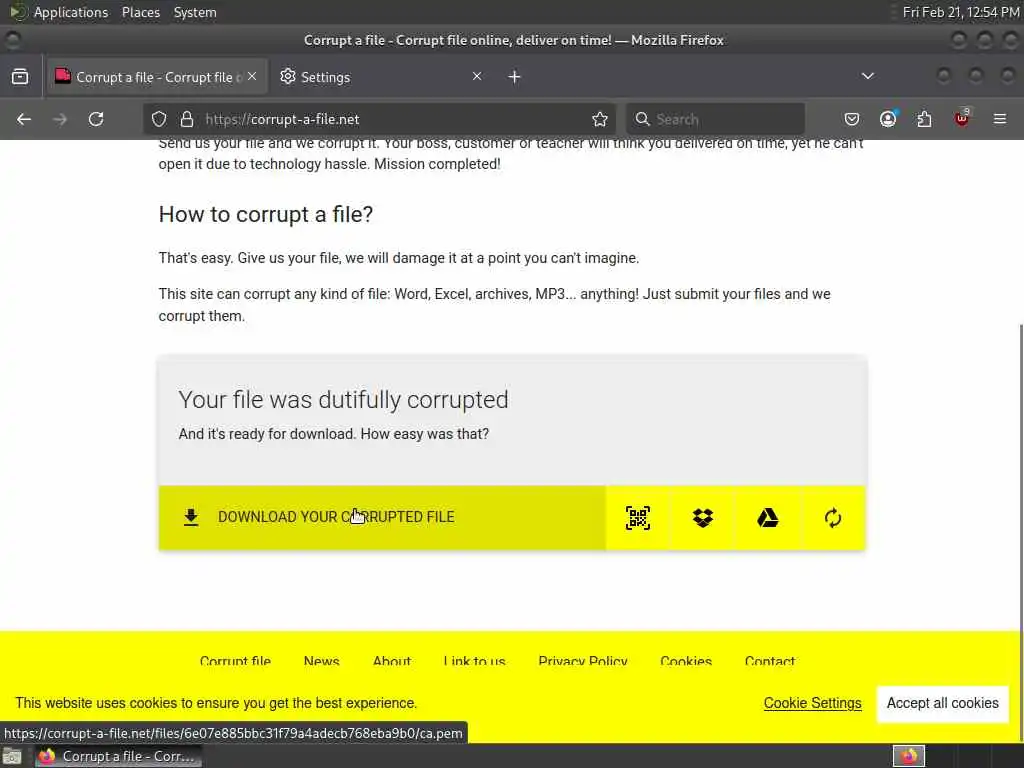Open Cookie Settings link
Viewport: 1024px width, 768px height.
point(812,703)
